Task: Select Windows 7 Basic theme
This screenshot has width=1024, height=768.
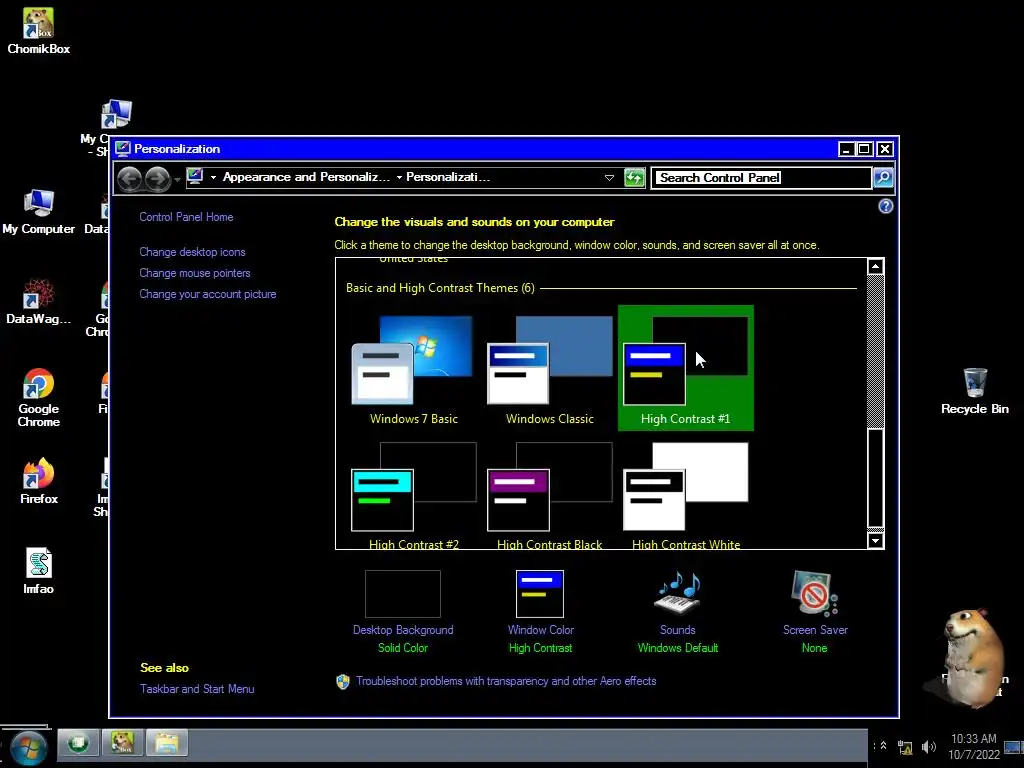Action: pyautogui.click(x=413, y=370)
